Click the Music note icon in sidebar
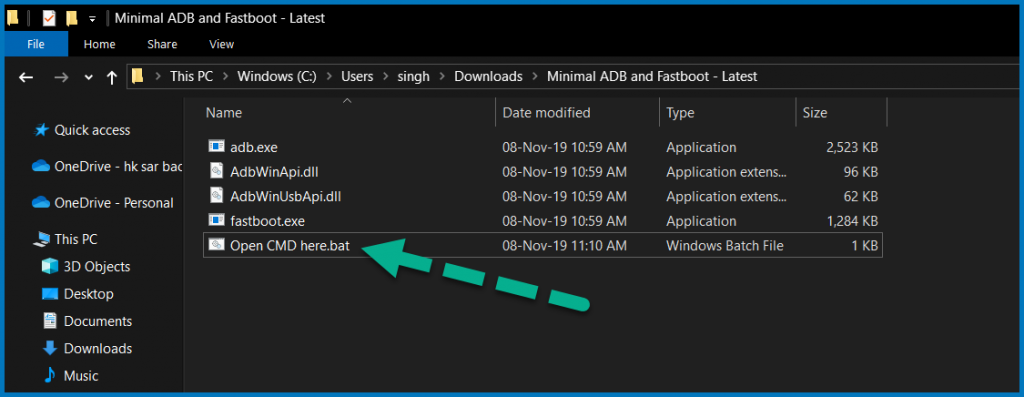 coord(50,375)
